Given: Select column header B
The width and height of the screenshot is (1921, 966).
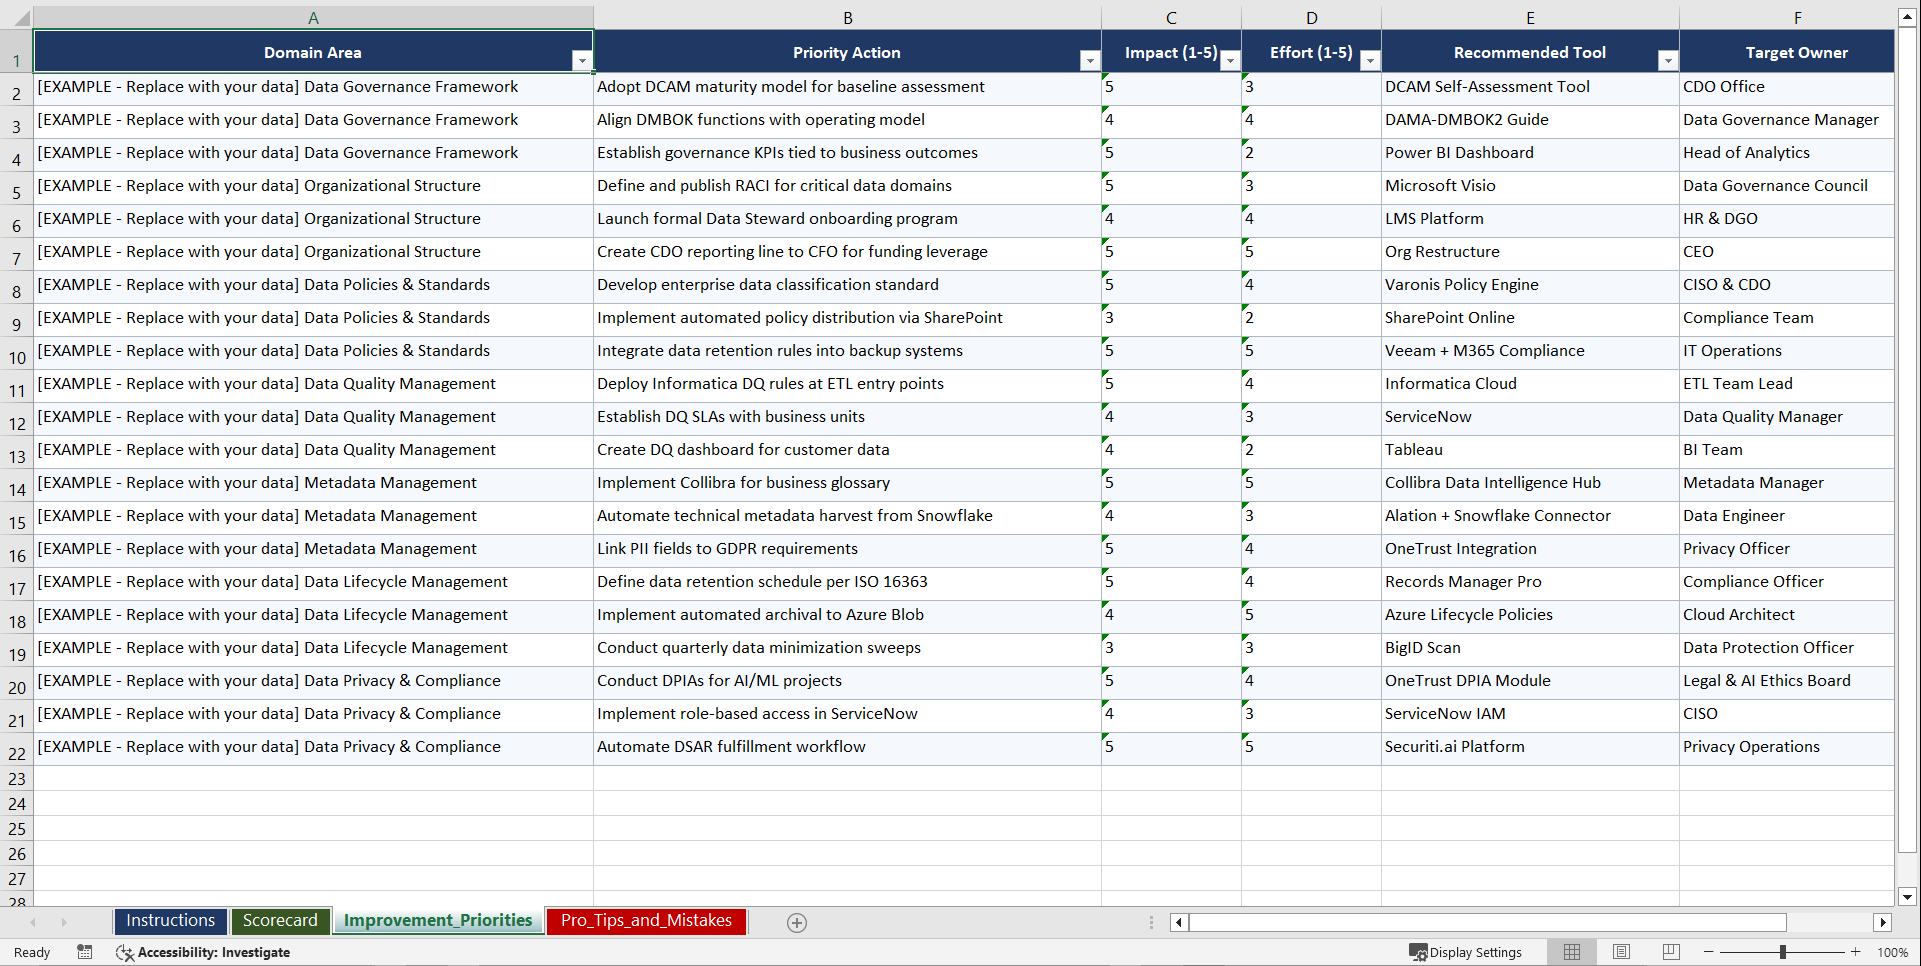Looking at the screenshot, I should point(847,17).
